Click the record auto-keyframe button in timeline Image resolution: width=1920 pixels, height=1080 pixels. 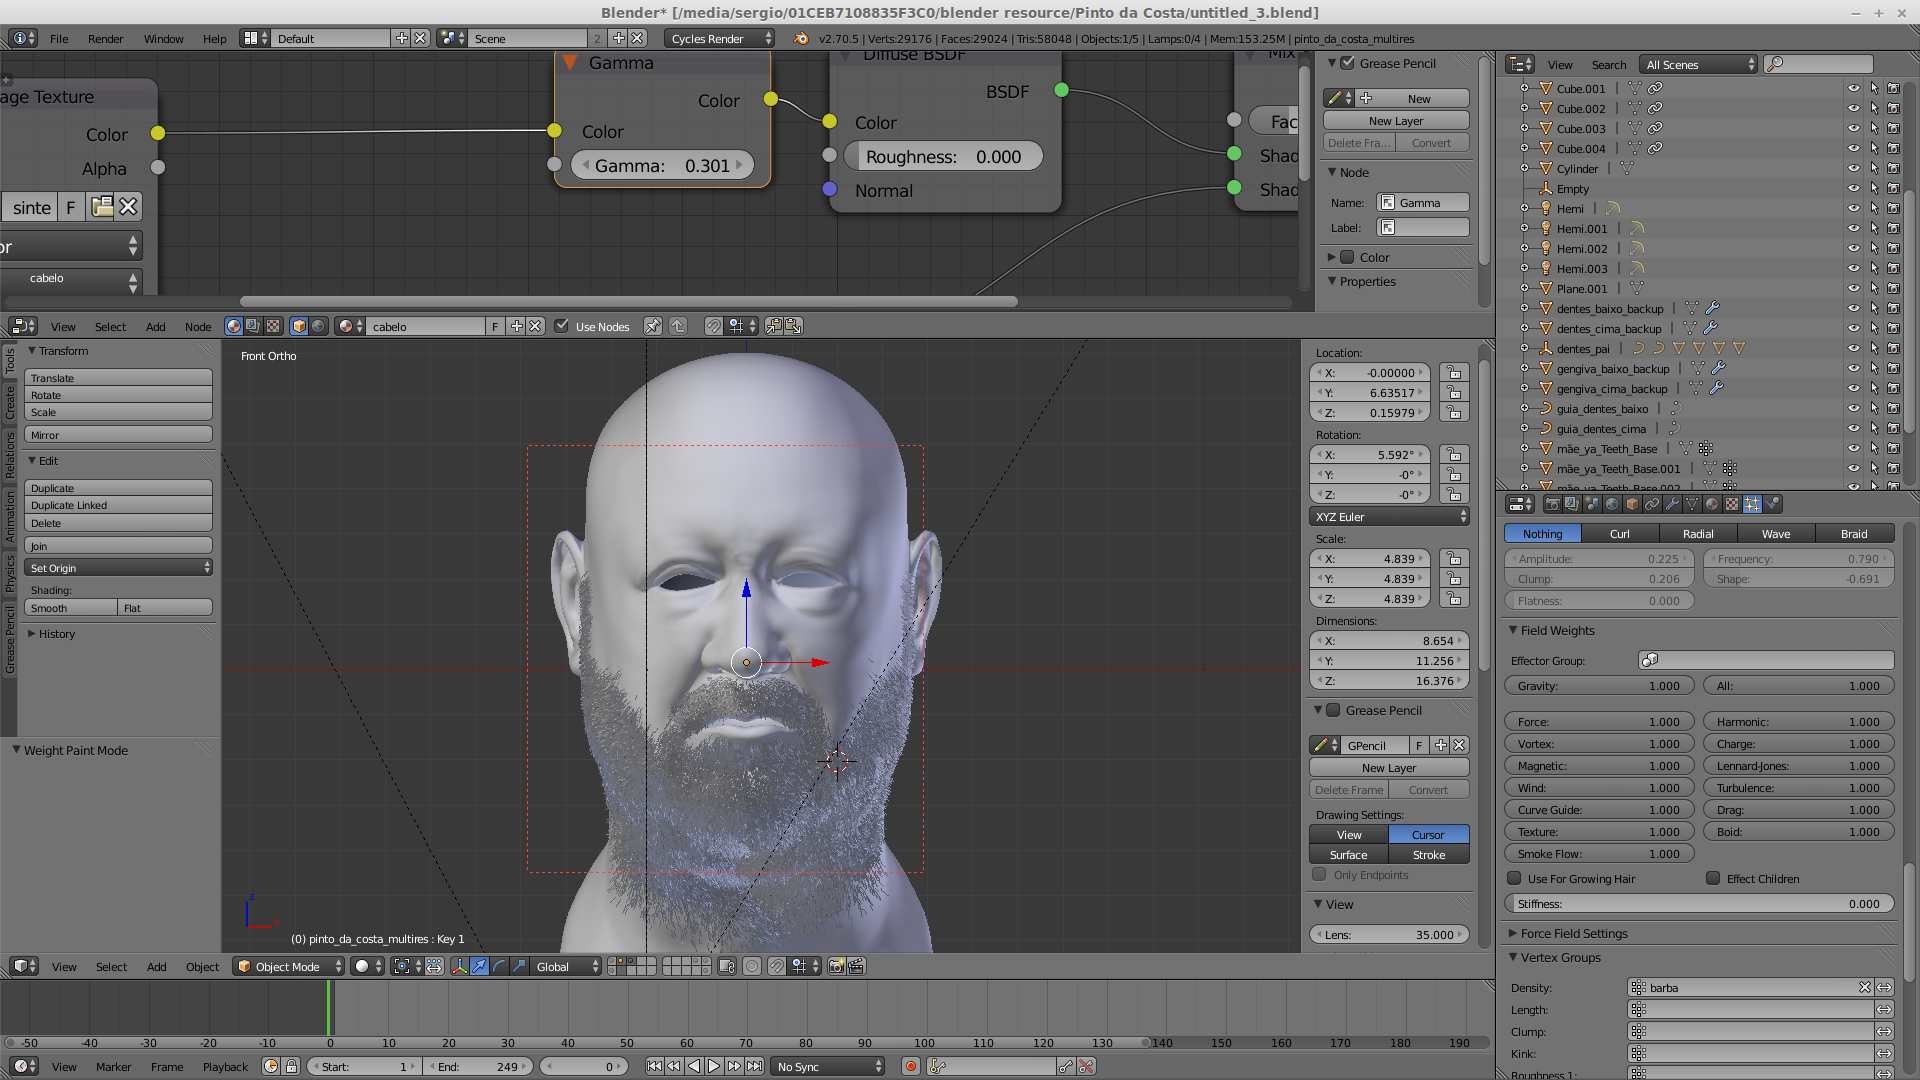[910, 1066]
